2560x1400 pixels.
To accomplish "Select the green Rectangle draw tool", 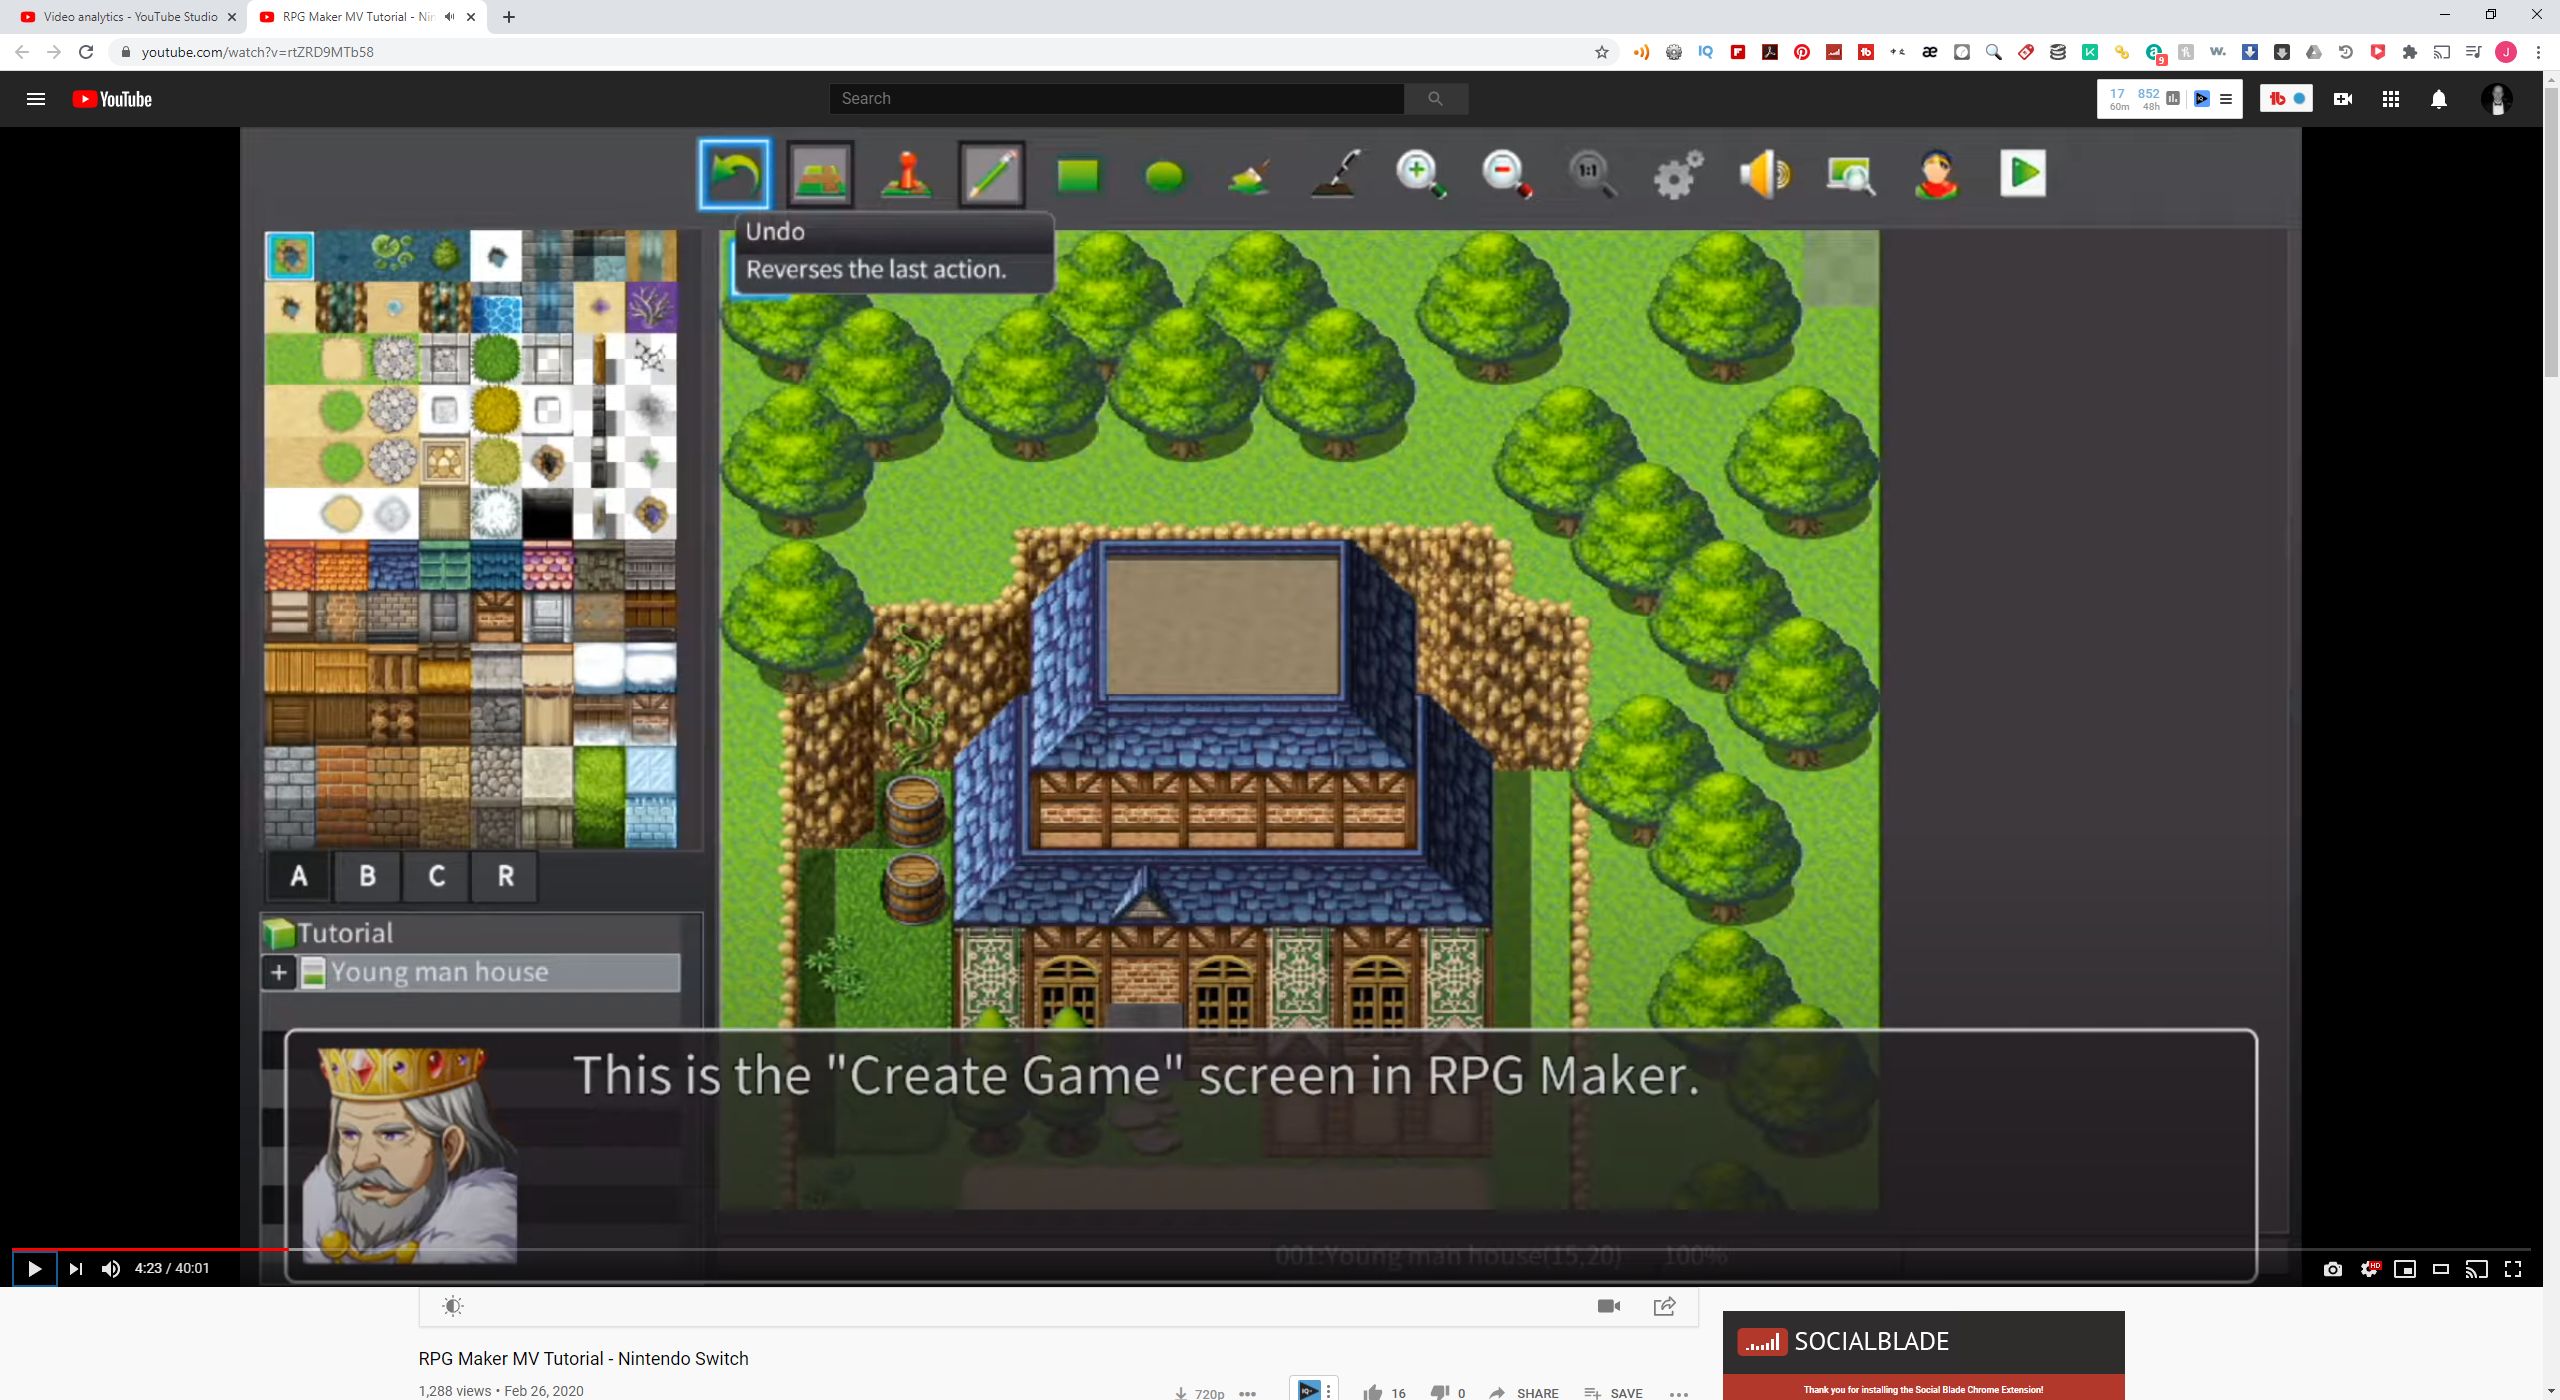I will (x=1078, y=175).
